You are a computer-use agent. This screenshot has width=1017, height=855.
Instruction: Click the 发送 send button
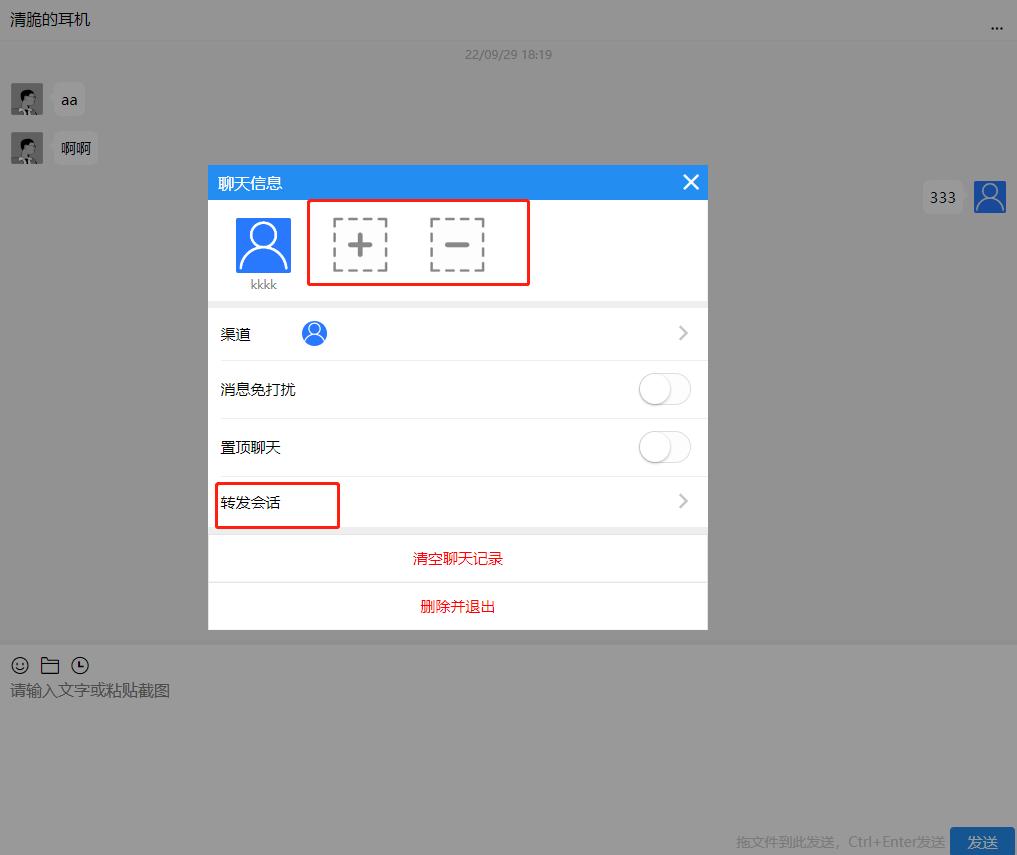[982, 842]
